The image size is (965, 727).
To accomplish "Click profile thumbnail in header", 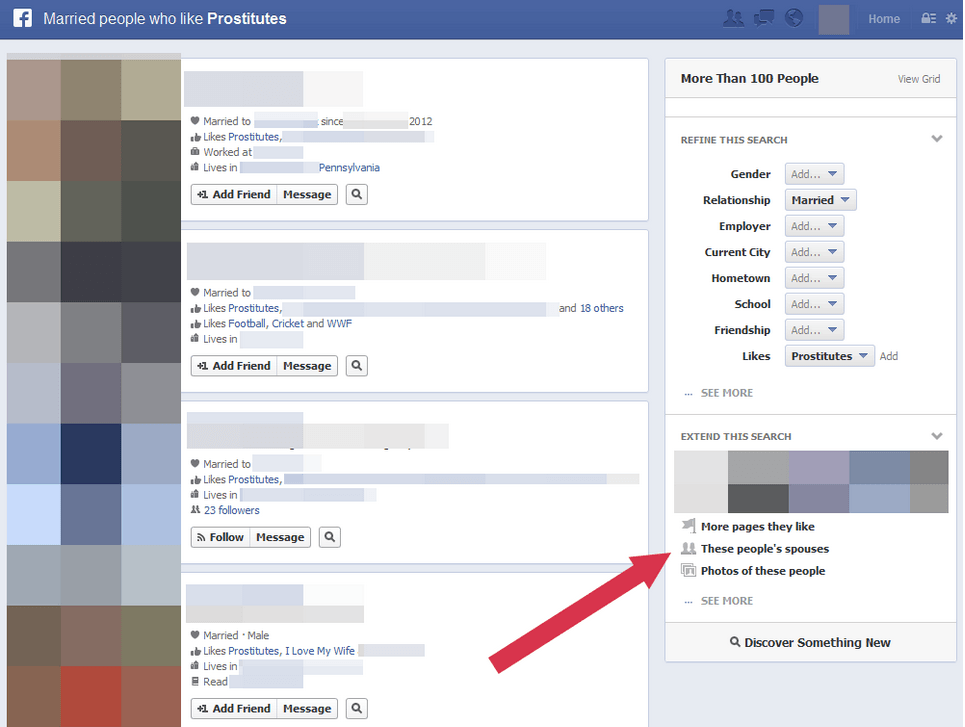I will click(x=833, y=19).
